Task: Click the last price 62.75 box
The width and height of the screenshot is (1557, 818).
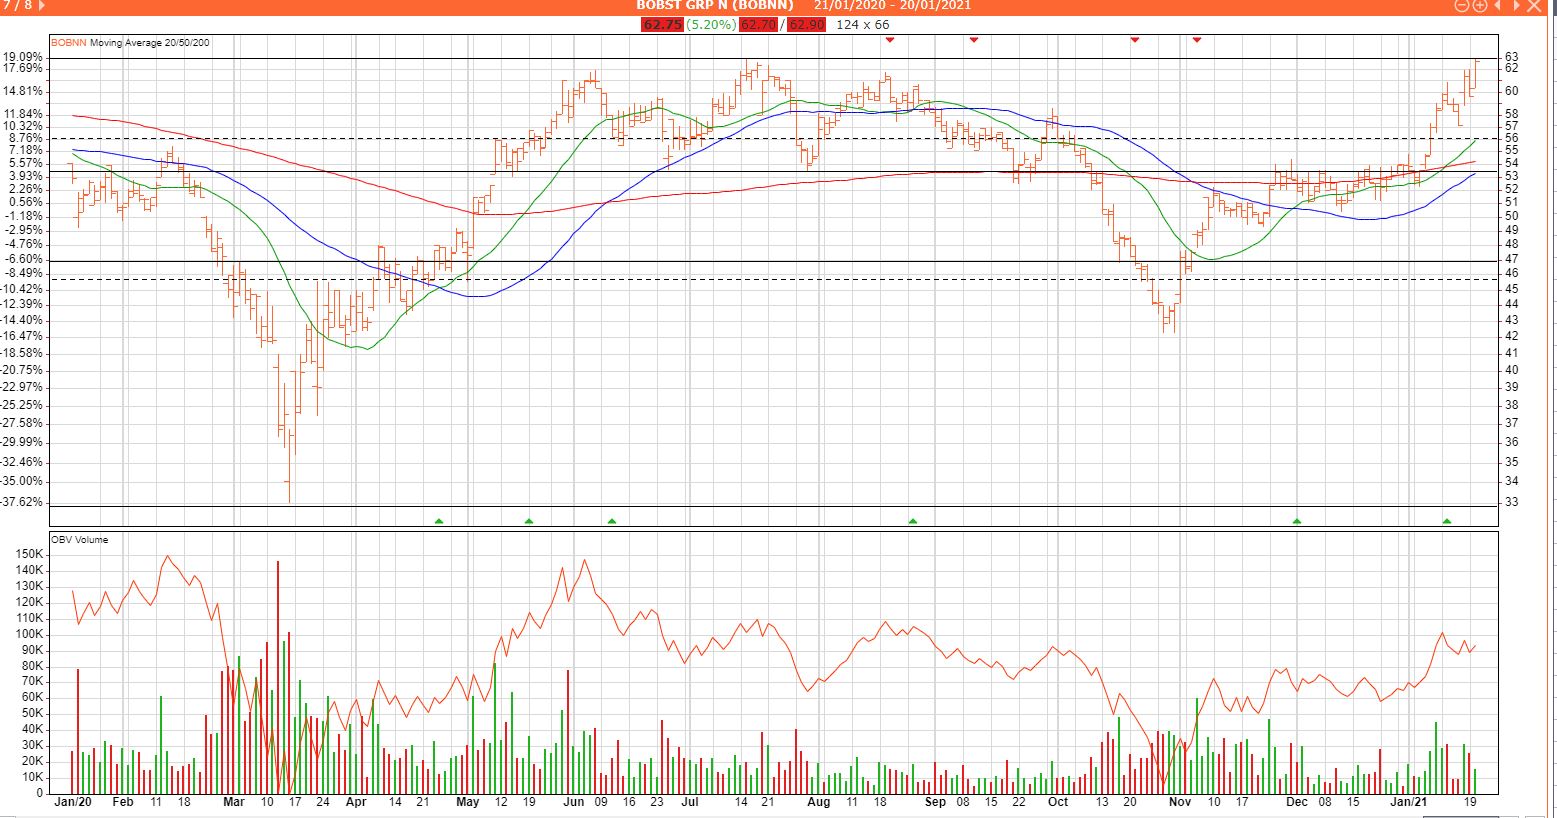Action: point(661,24)
